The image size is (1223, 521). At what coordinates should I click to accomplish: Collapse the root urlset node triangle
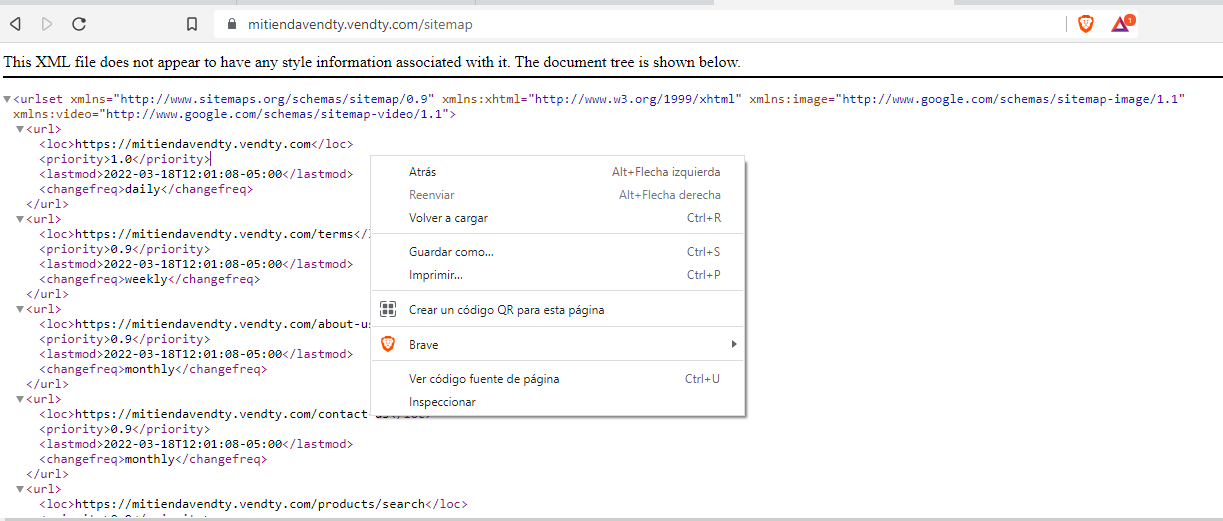[7, 99]
